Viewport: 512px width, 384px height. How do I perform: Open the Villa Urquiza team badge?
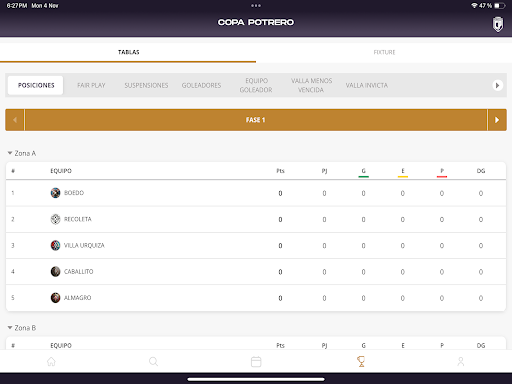coord(55,245)
